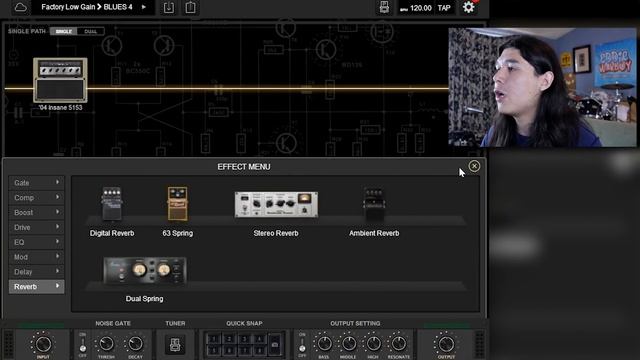The height and width of the screenshot is (360, 640).
Task: Expand the Comp category arrow
Action: (57, 197)
